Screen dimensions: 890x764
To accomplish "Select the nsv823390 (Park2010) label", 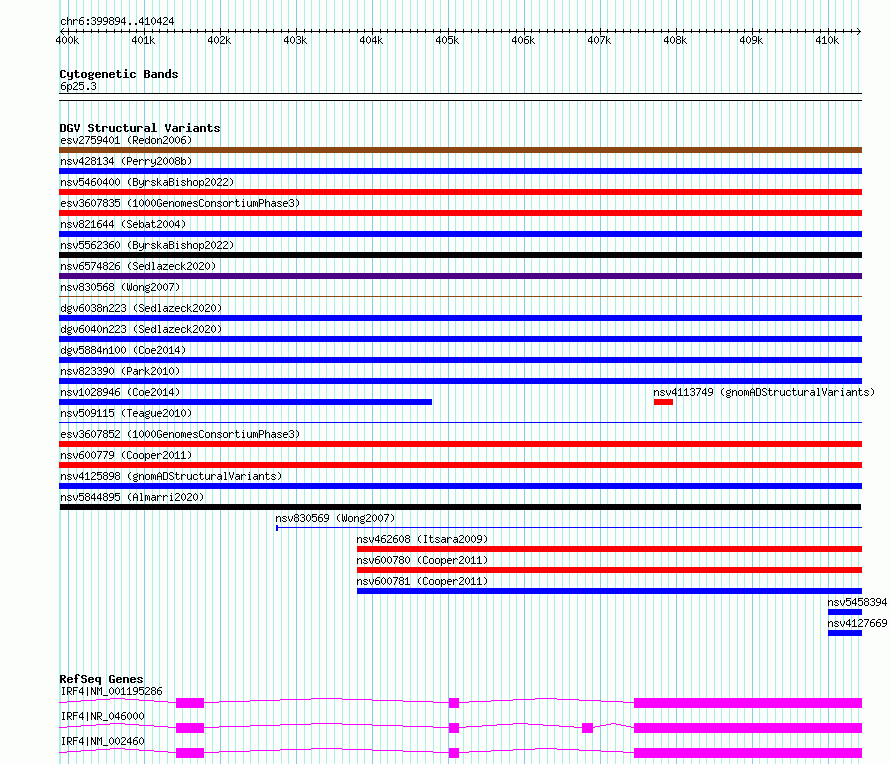I will [120, 371].
